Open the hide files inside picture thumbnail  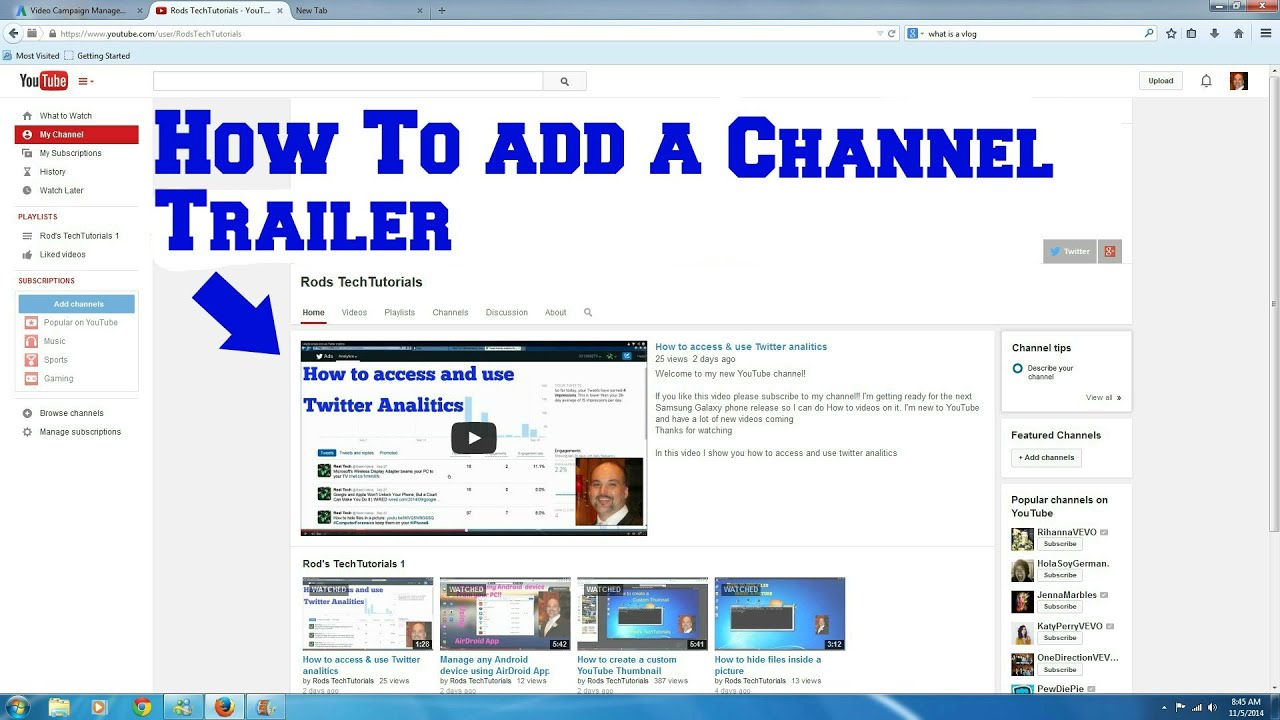pos(779,614)
